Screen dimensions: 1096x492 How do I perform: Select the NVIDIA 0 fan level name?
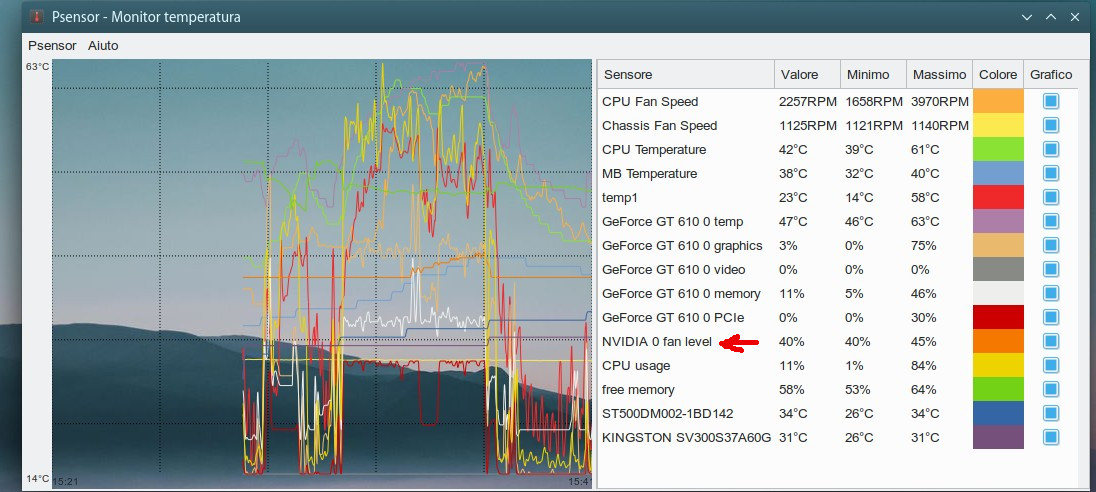click(x=657, y=342)
